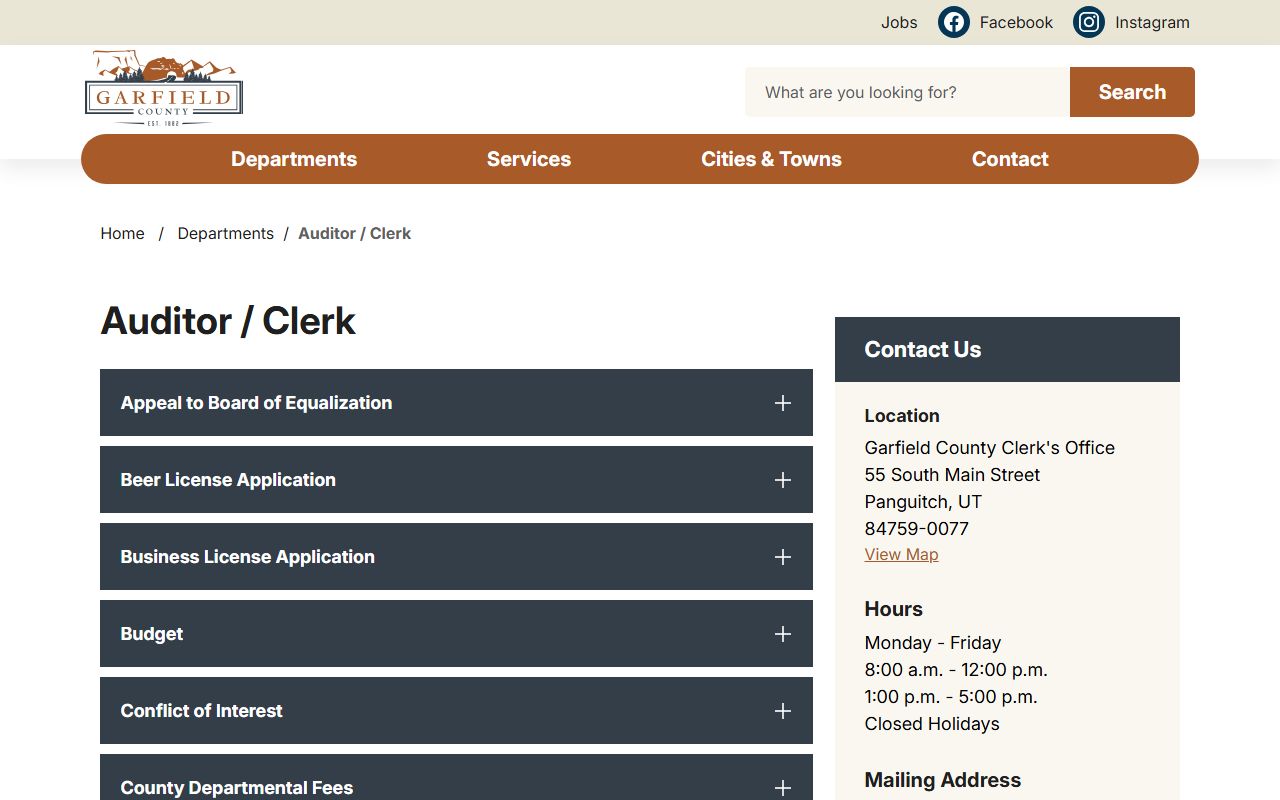Click the '55 South Main Street' address line
The height and width of the screenshot is (800, 1280).
point(952,475)
